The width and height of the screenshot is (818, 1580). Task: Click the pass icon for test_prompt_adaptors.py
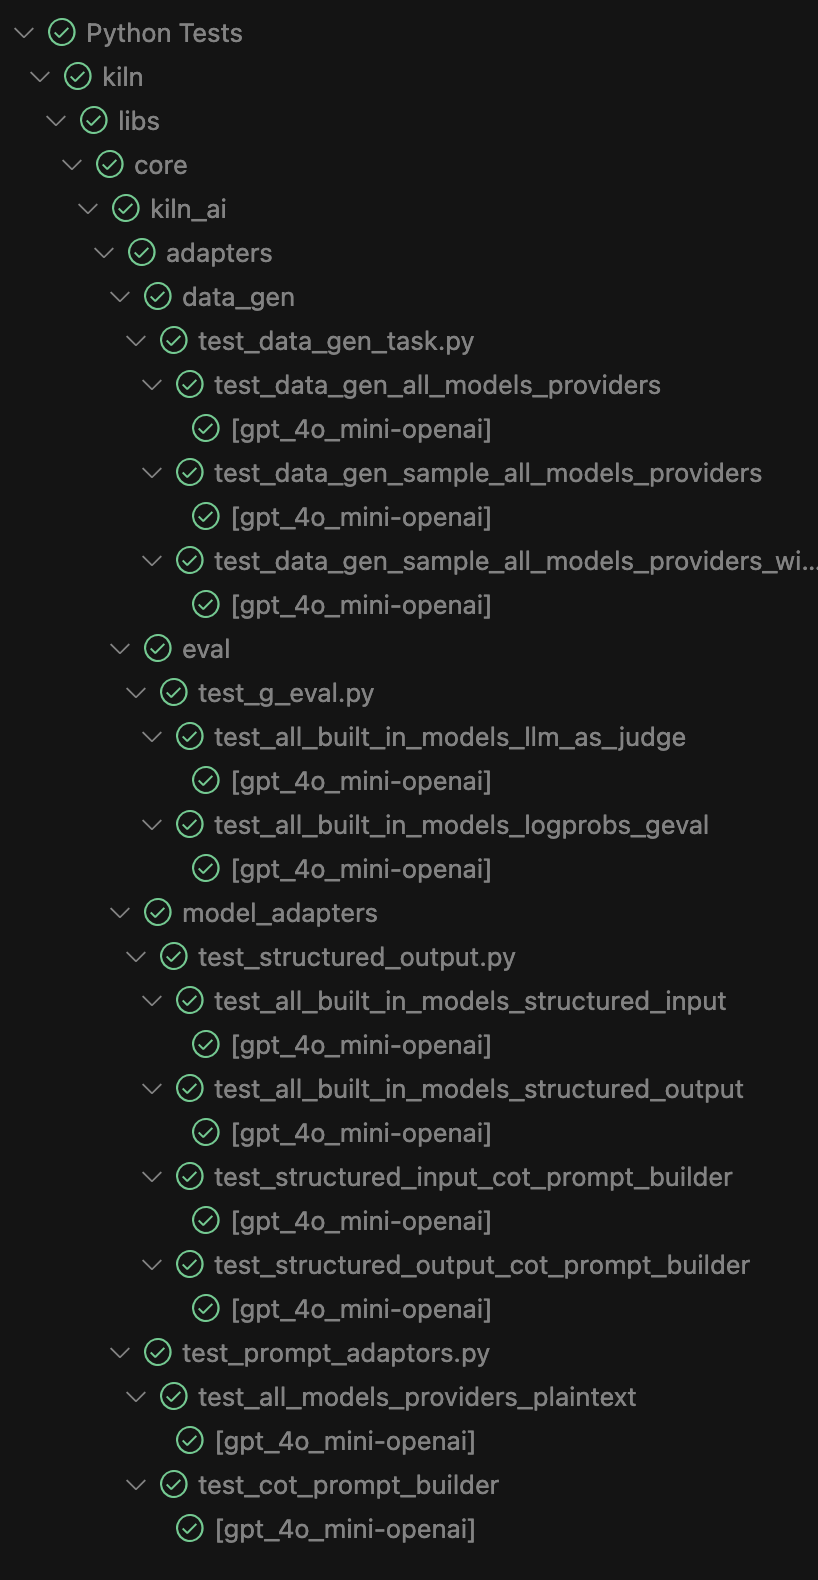[x=157, y=1352]
